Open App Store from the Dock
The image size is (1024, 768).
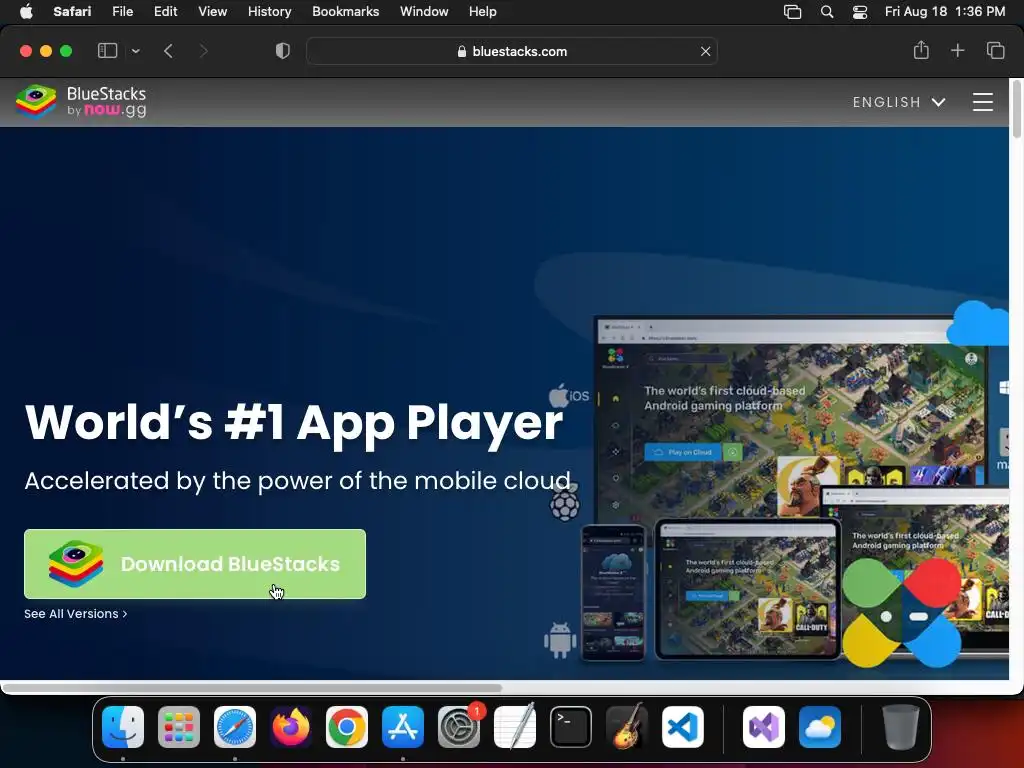pyautogui.click(x=403, y=727)
